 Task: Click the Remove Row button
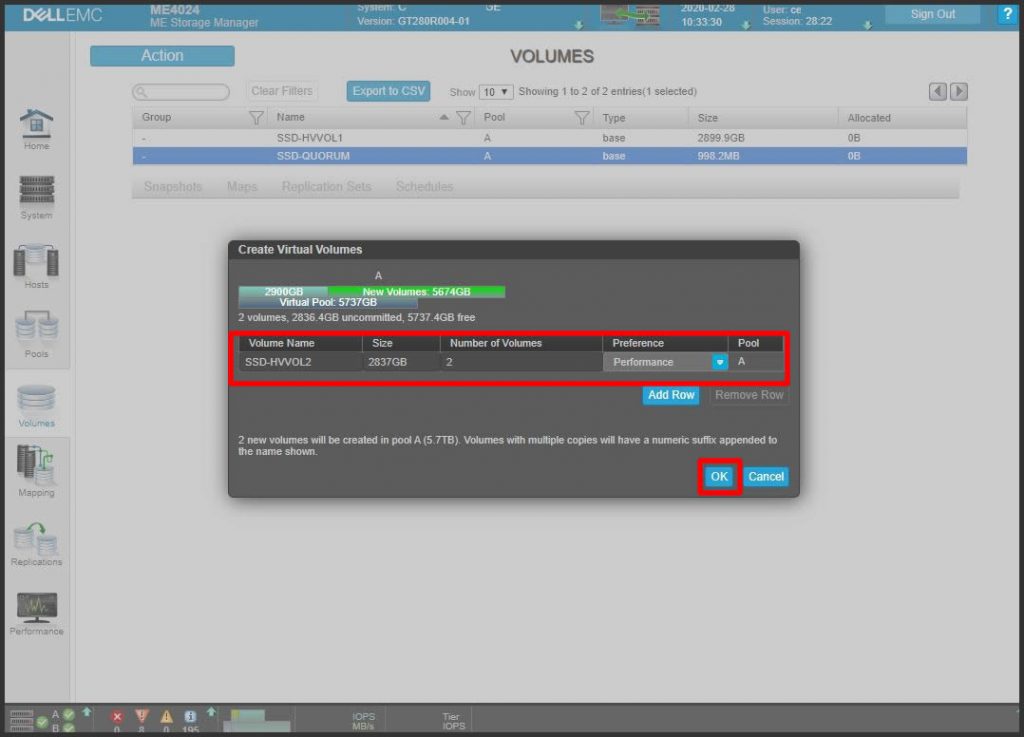(749, 395)
